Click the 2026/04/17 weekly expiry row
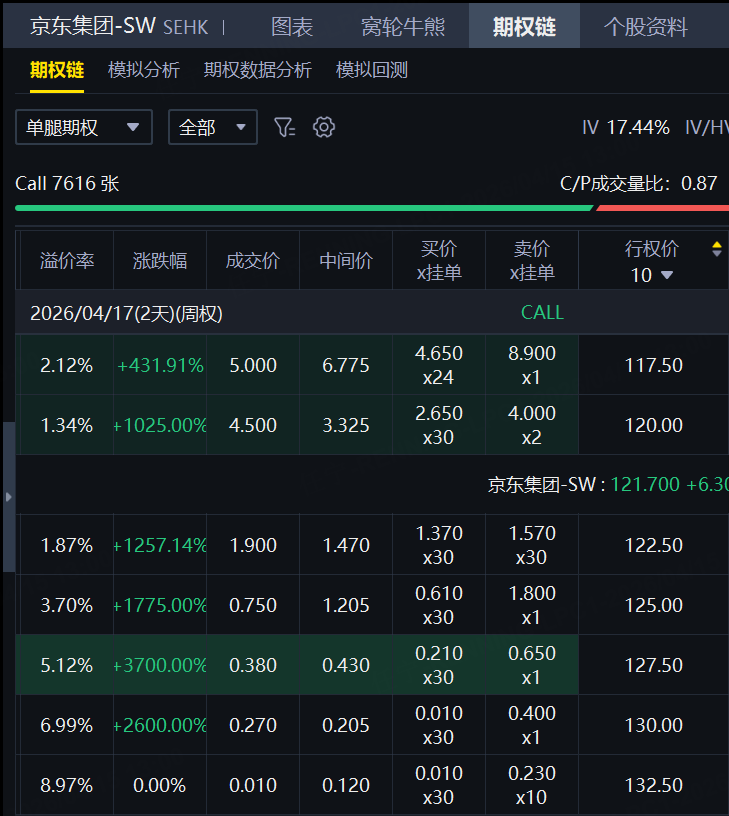Viewport: 729px width, 816px height. pyautogui.click(x=126, y=313)
